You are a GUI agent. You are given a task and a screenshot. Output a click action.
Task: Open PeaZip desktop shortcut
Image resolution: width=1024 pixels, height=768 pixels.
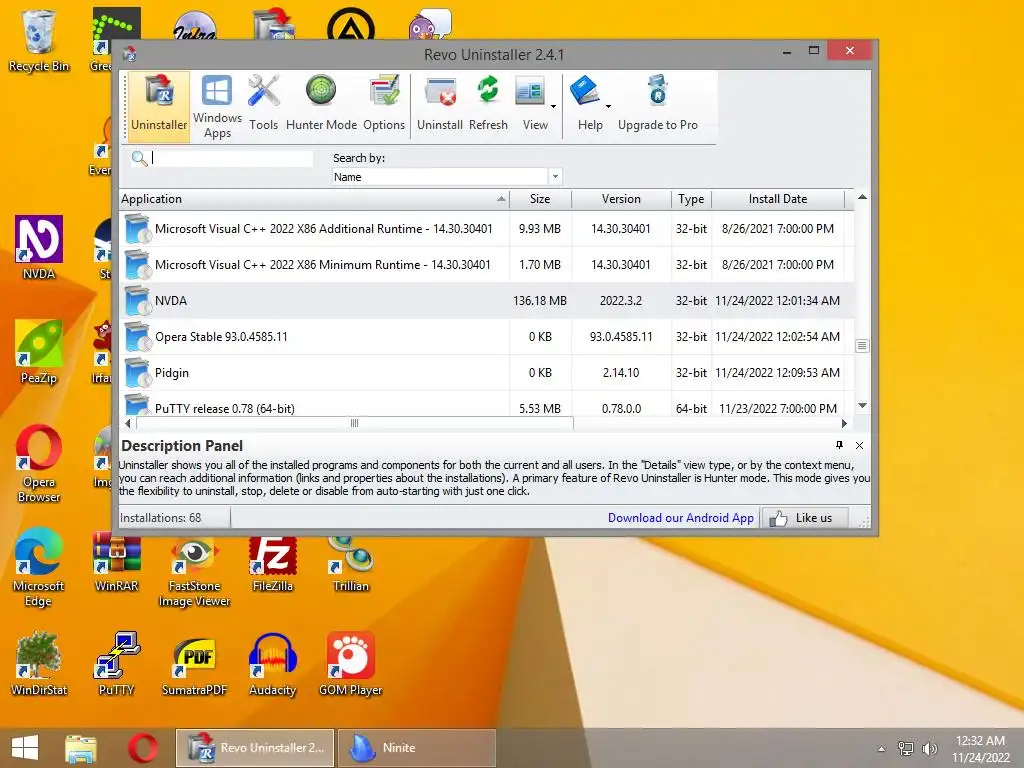(39, 353)
